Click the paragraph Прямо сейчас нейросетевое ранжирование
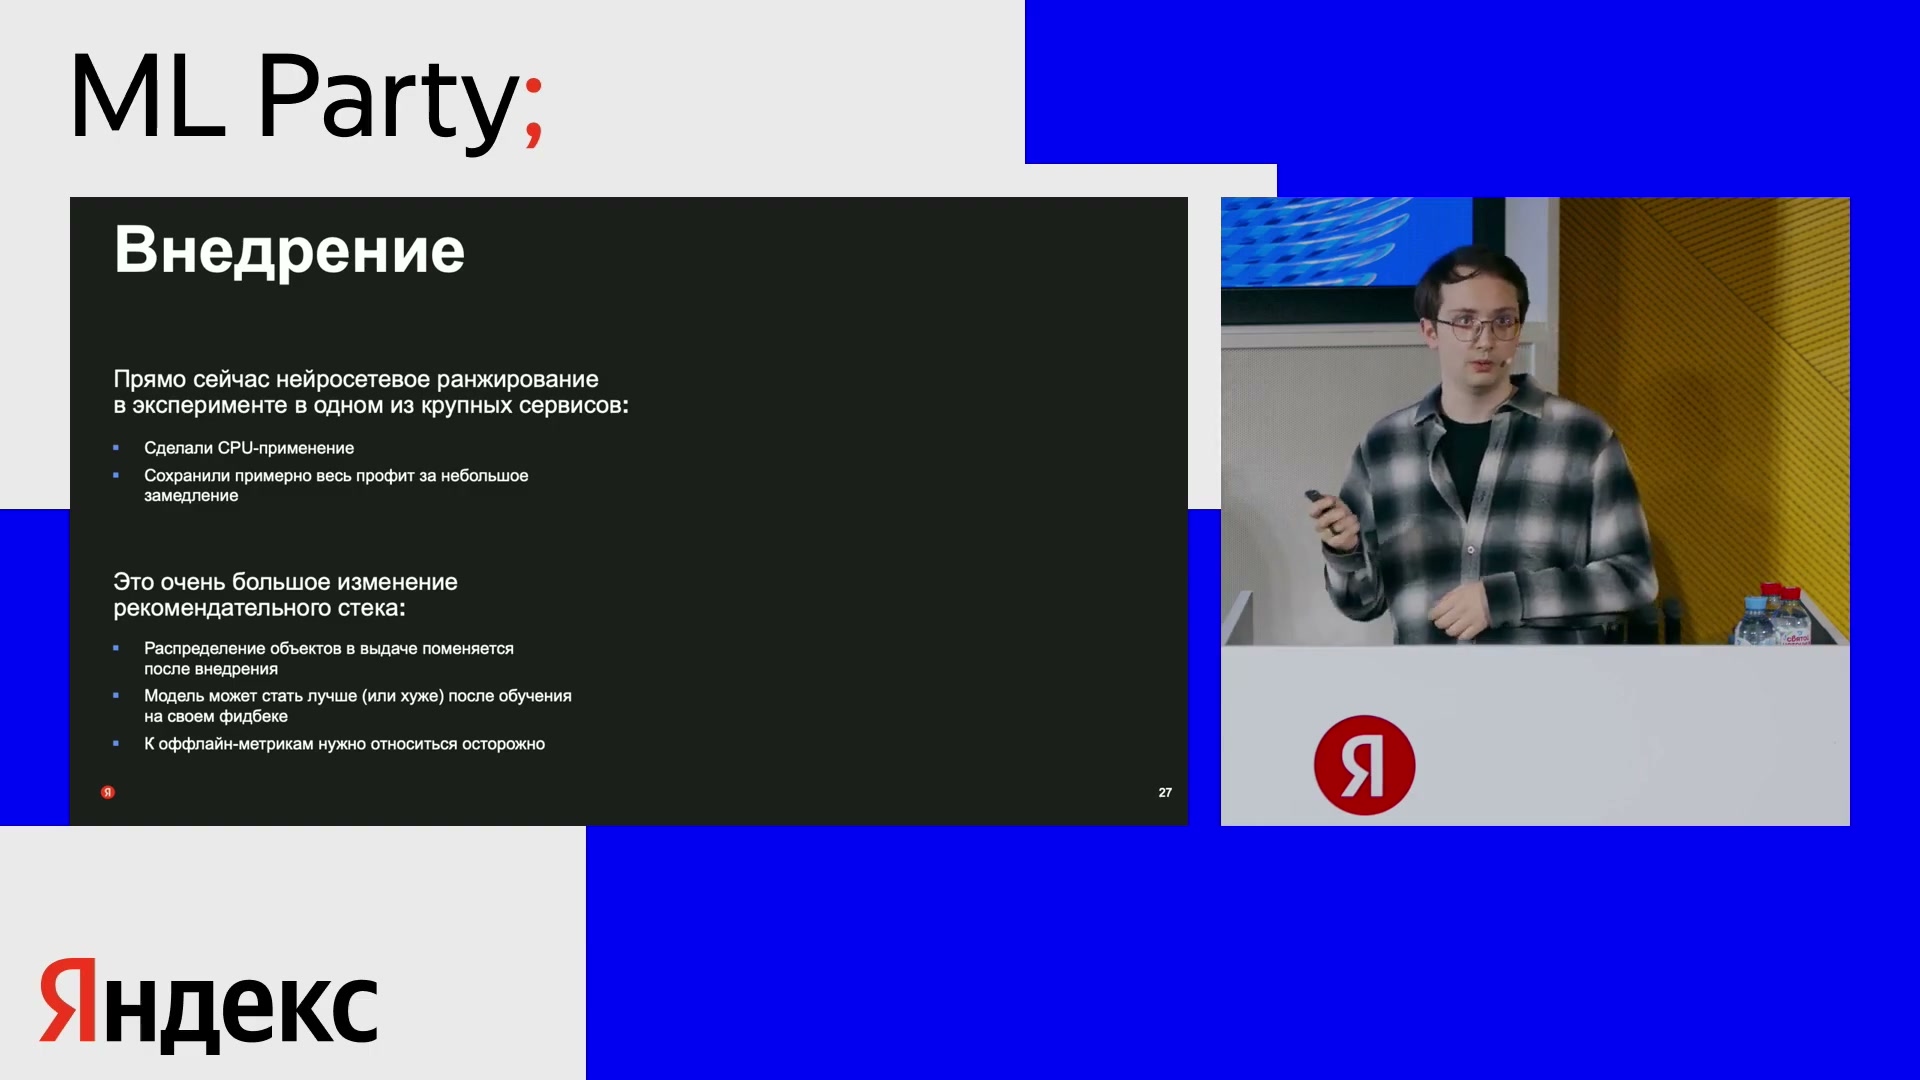The width and height of the screenshot is (1920, 1080). (371, 392)
